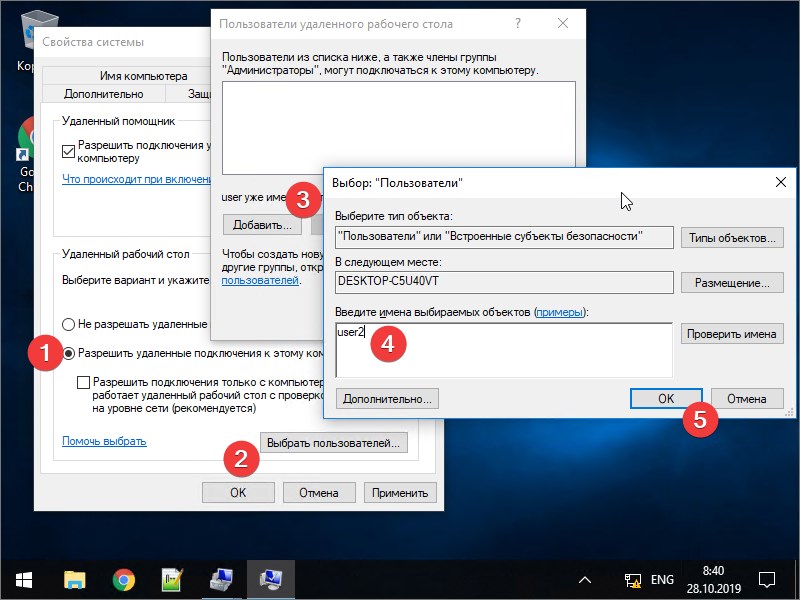Select 'Не разрешать удаленные' radio option
The width and height of the screenshot is (800, 600).
click(x=68, y=324)
